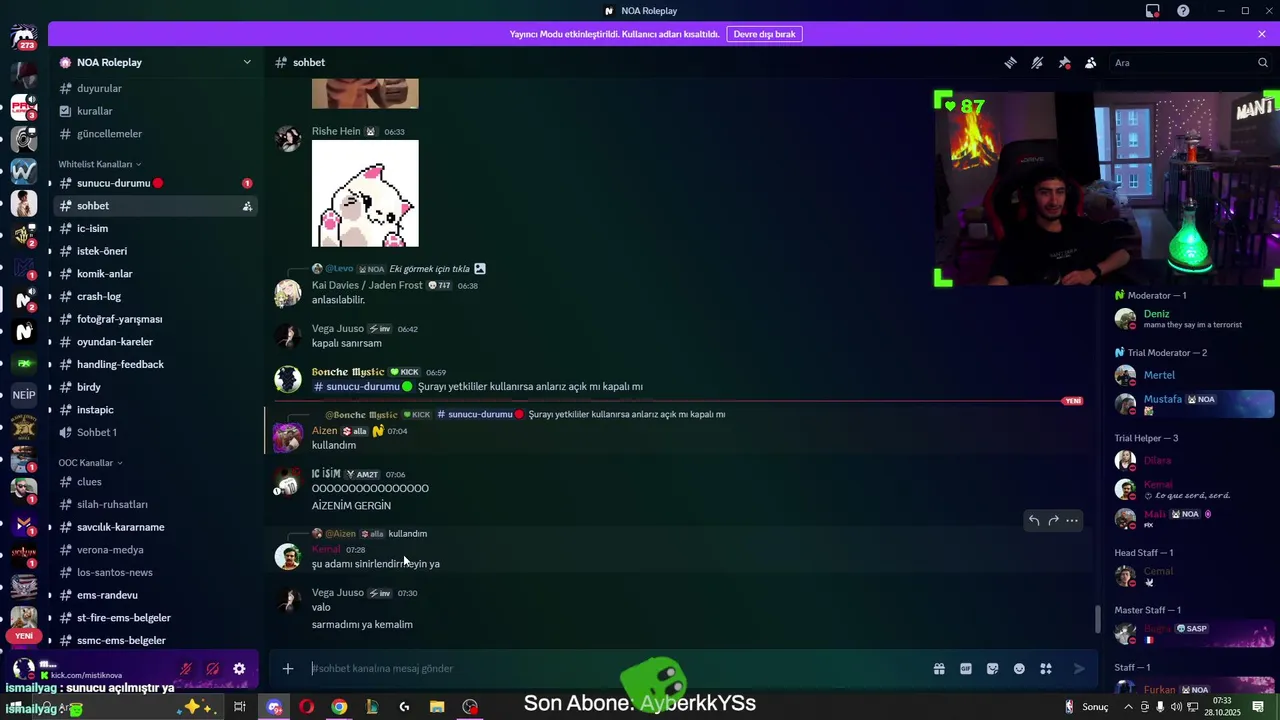Click invite member icon on sohbet channel
1280x720 pixels.
pos(246,206)
